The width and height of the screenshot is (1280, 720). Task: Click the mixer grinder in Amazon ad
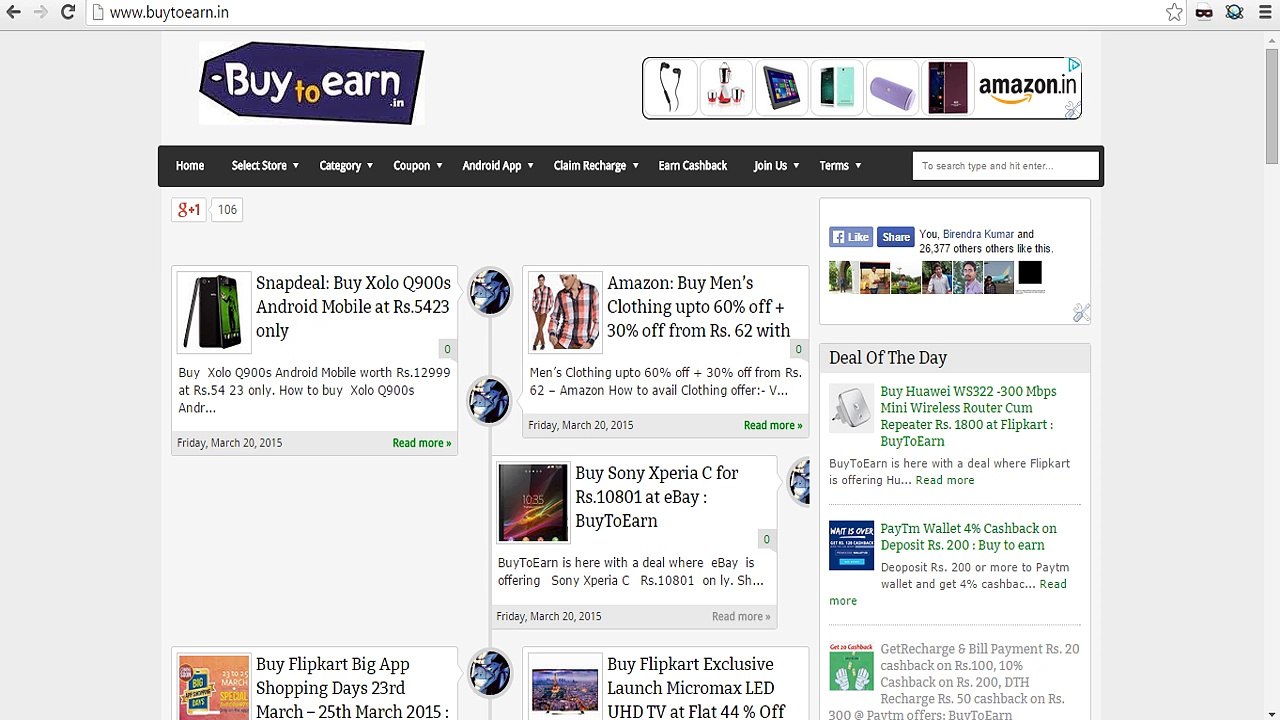click(x=725, y=87)
